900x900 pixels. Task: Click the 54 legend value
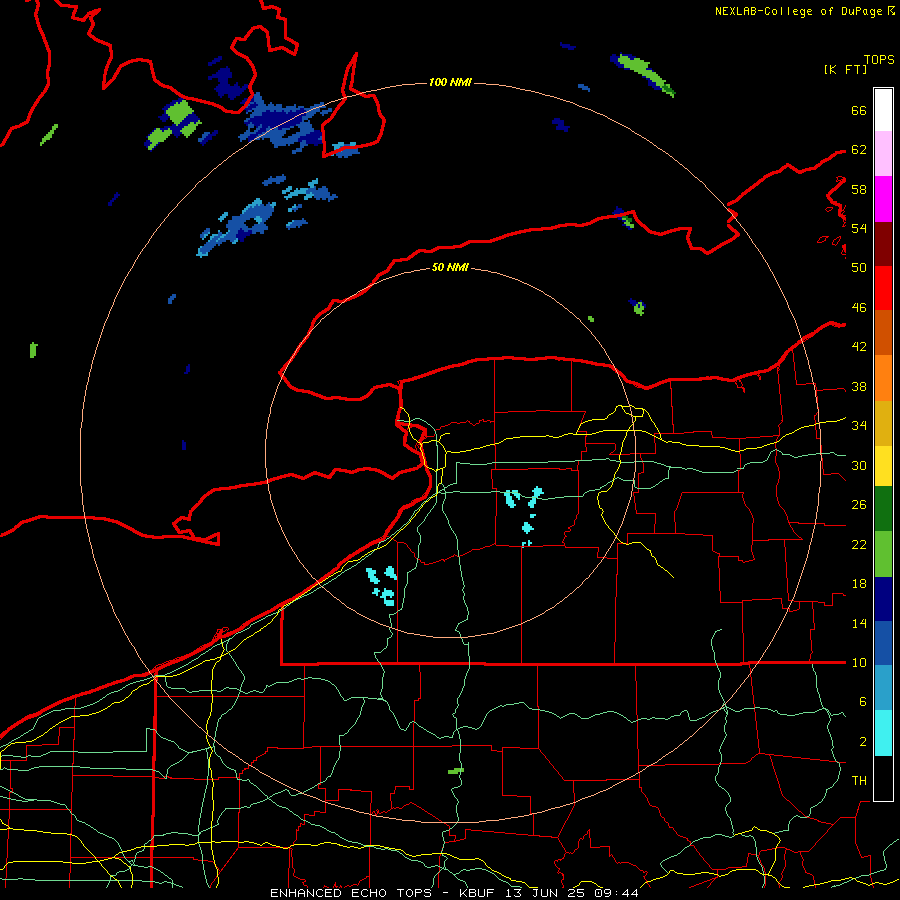(x=859, y=228)
